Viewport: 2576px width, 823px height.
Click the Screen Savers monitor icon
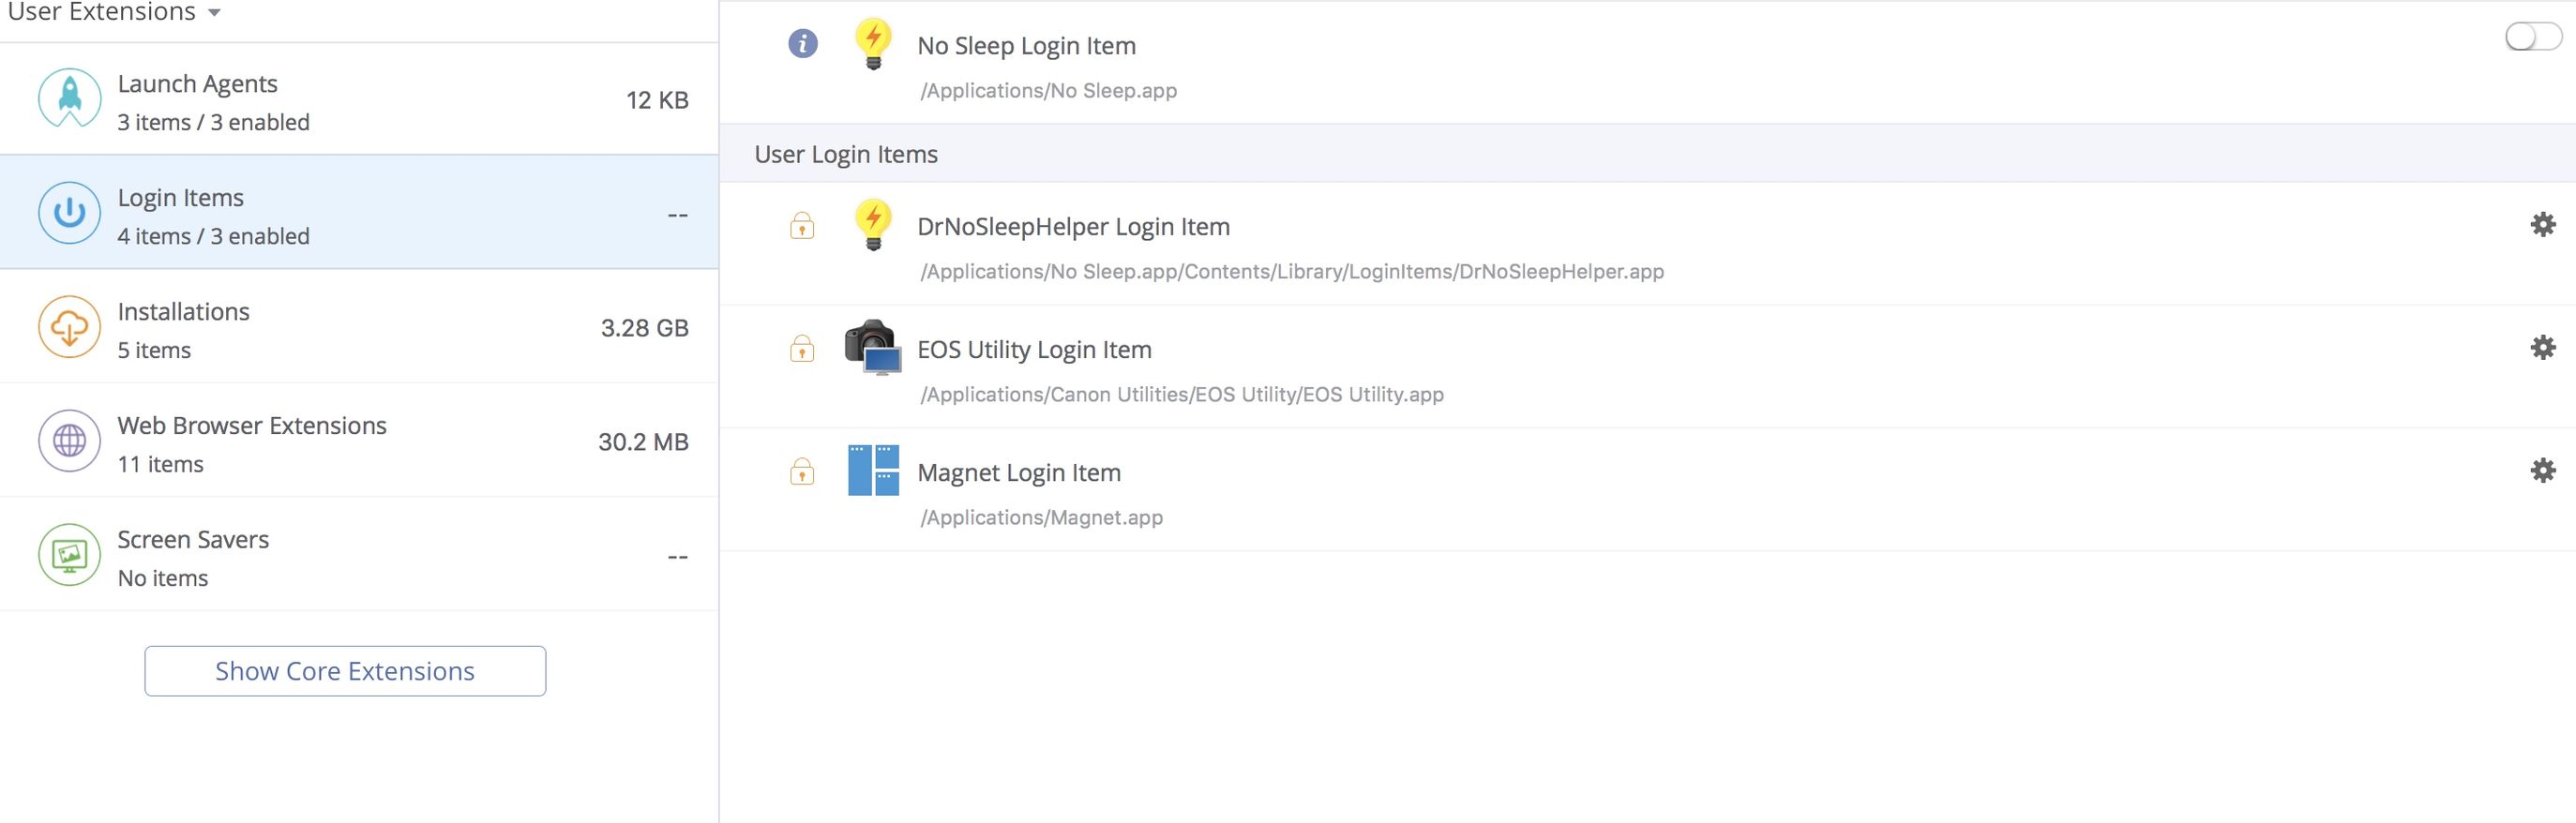[69, 555]
